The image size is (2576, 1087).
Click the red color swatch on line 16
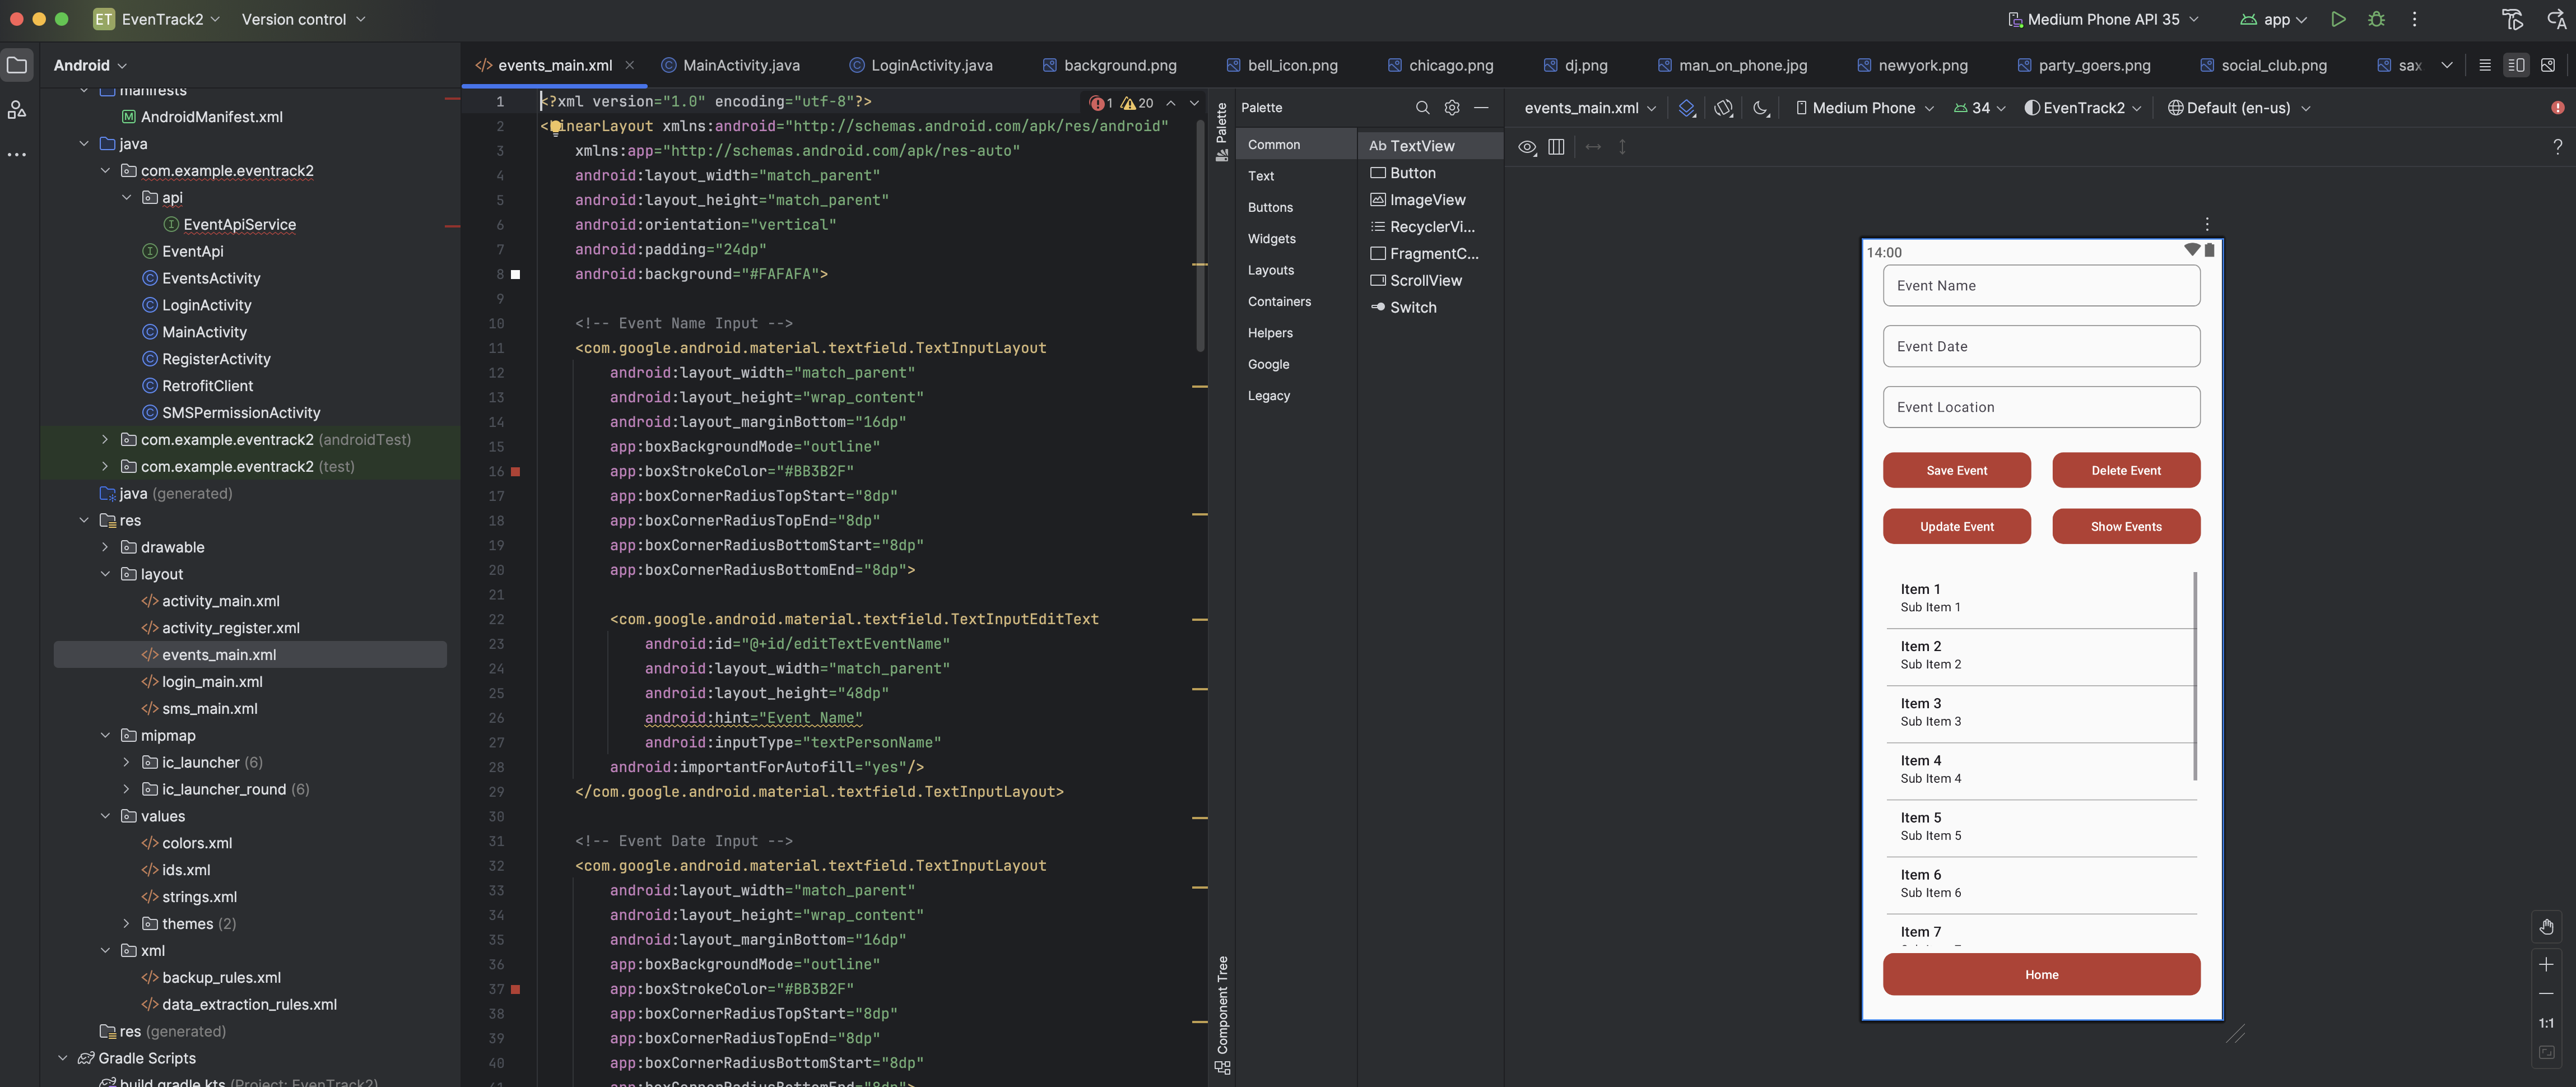pos(516,471)
